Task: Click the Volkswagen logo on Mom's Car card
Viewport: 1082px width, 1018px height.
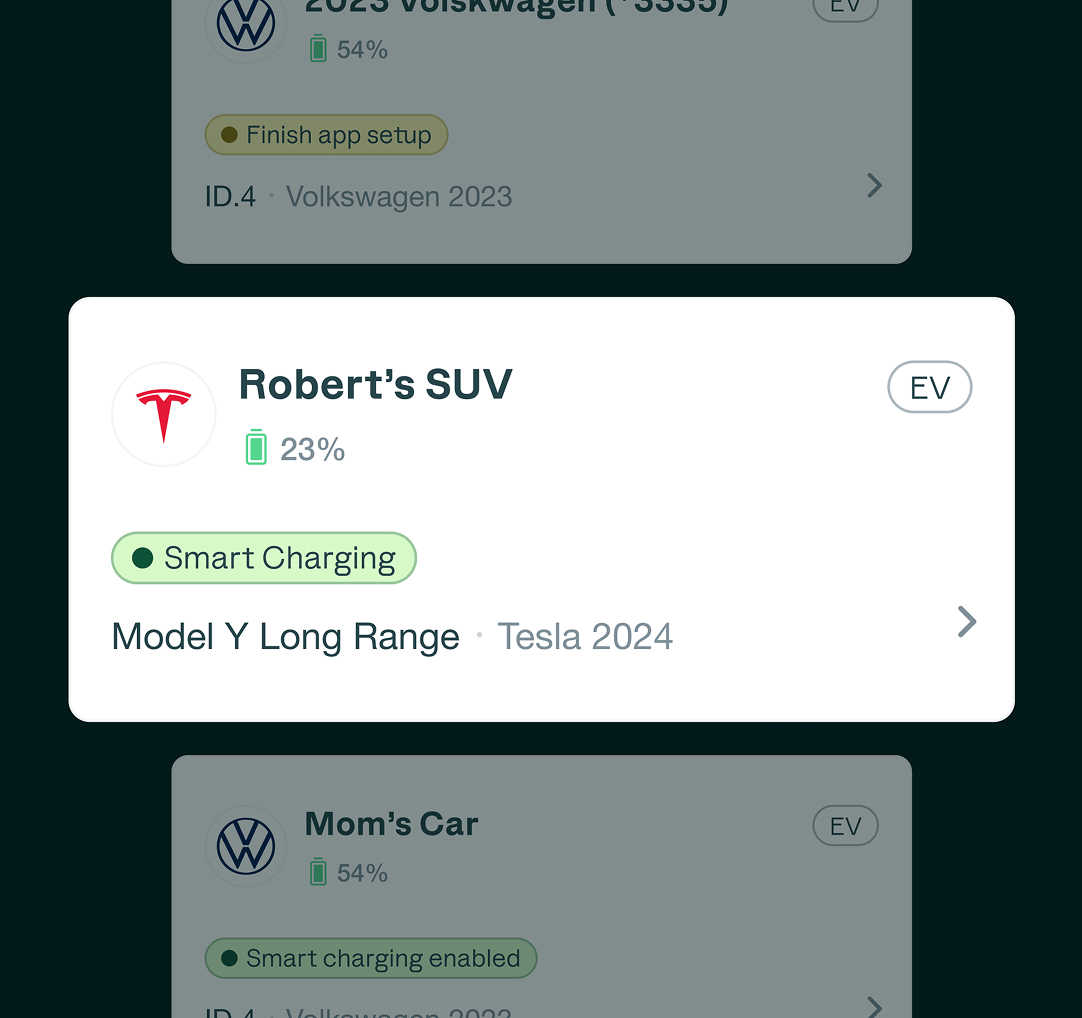Action: [245, 846]
